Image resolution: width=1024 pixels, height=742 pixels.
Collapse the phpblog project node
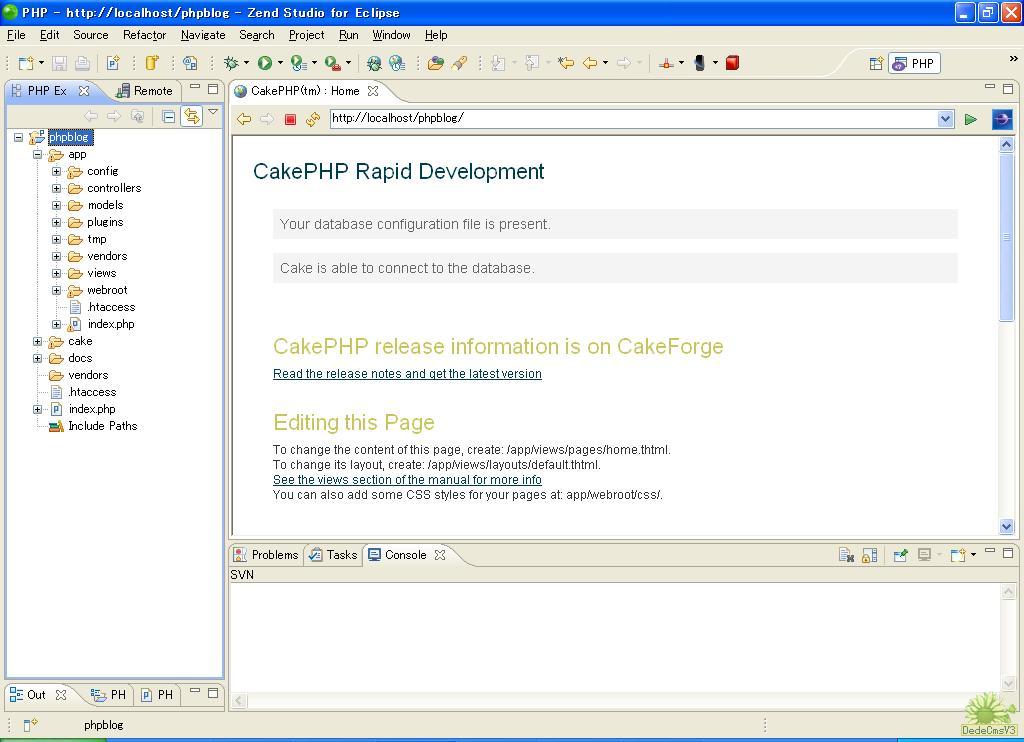click(x=18, y=137)
